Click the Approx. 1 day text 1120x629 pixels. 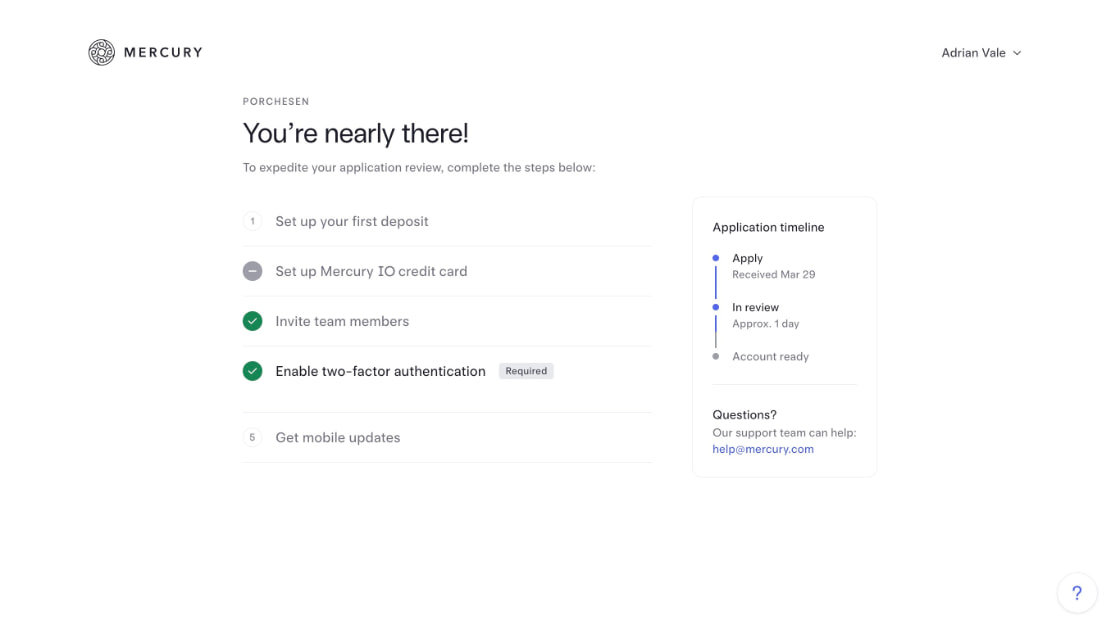[766, 323]
